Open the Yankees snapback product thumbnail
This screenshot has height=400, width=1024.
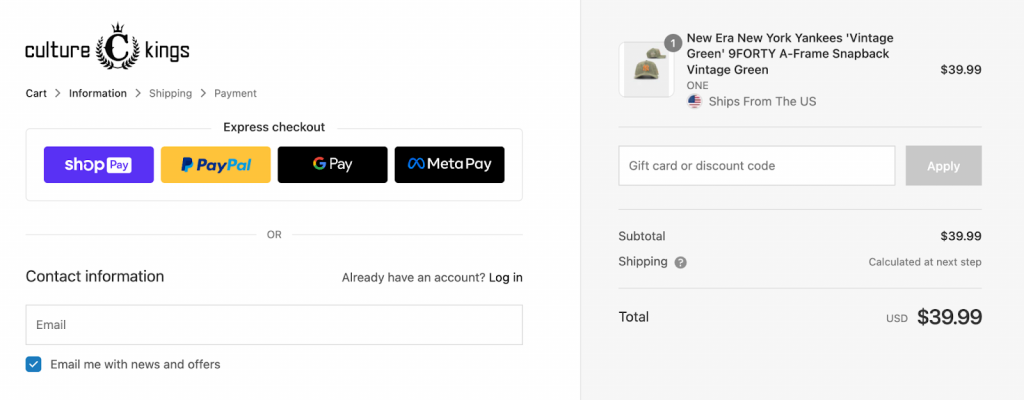click(646, 69)
